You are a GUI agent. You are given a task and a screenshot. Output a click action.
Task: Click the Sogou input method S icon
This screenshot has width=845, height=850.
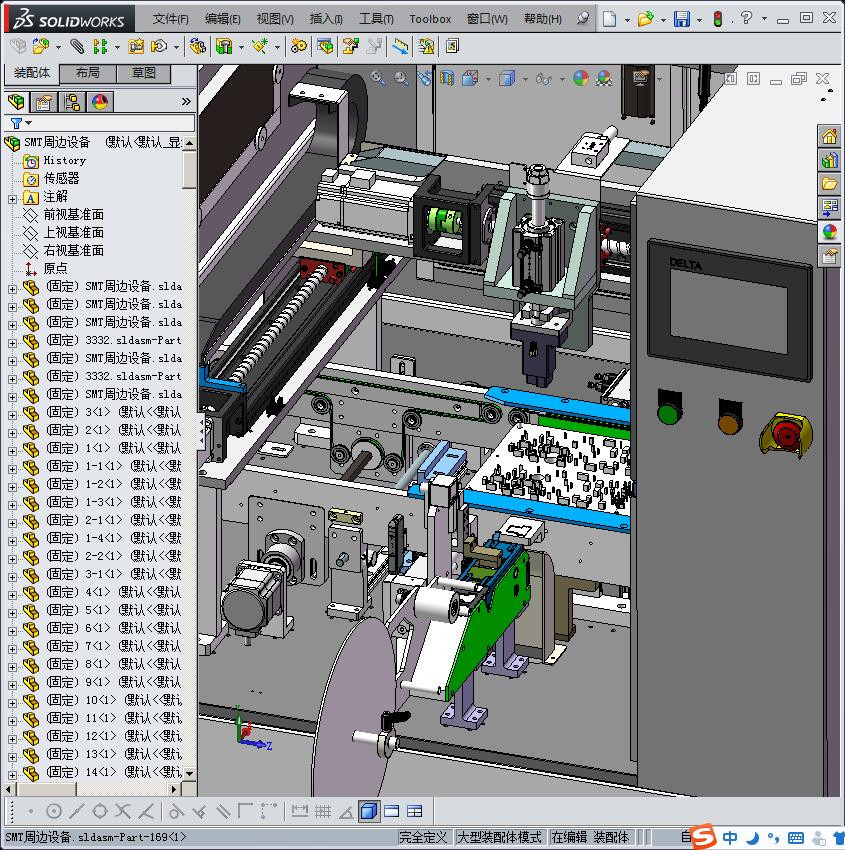coord(704,837)
